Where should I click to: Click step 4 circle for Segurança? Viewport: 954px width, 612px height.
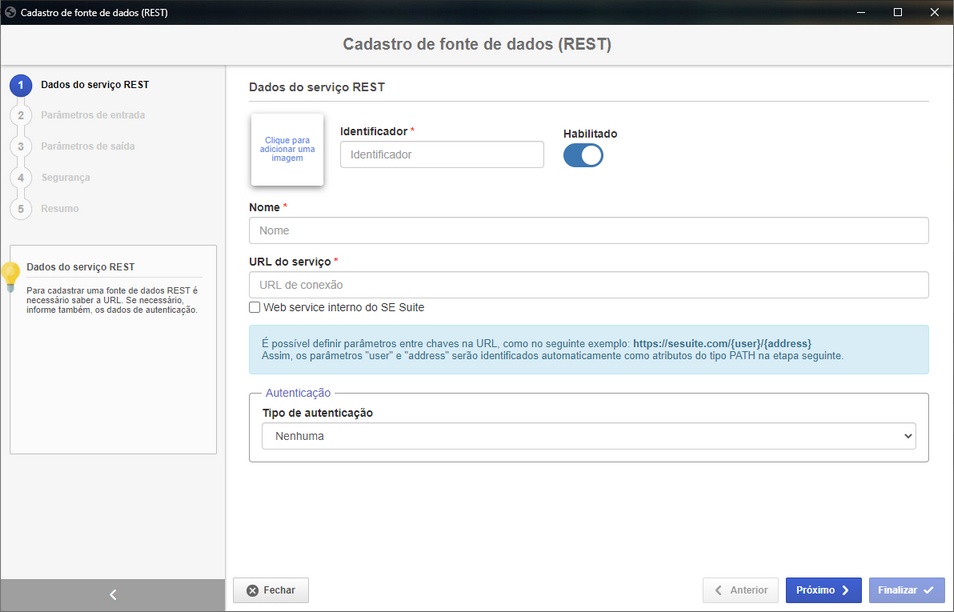tap(20, 178)
